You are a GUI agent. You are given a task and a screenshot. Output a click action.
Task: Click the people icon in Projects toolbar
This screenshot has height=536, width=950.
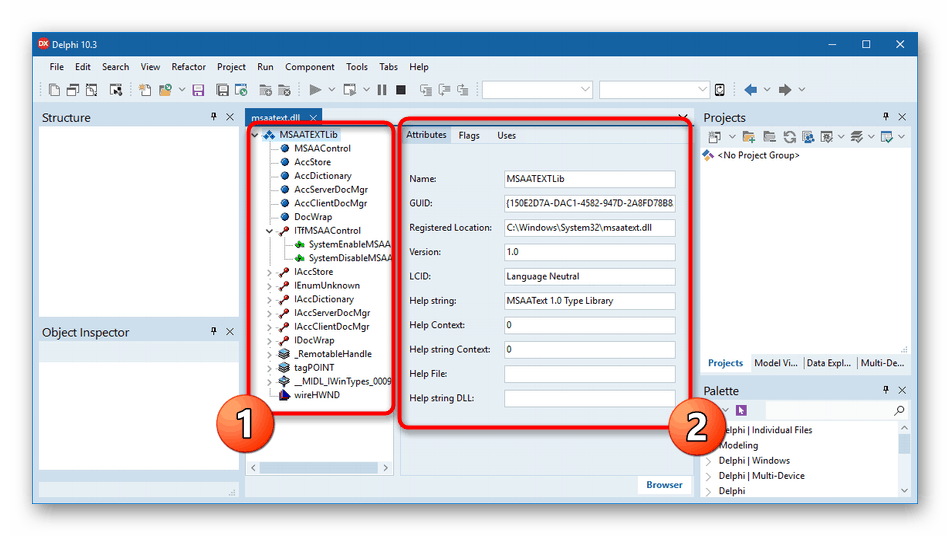tap(808, 137)
